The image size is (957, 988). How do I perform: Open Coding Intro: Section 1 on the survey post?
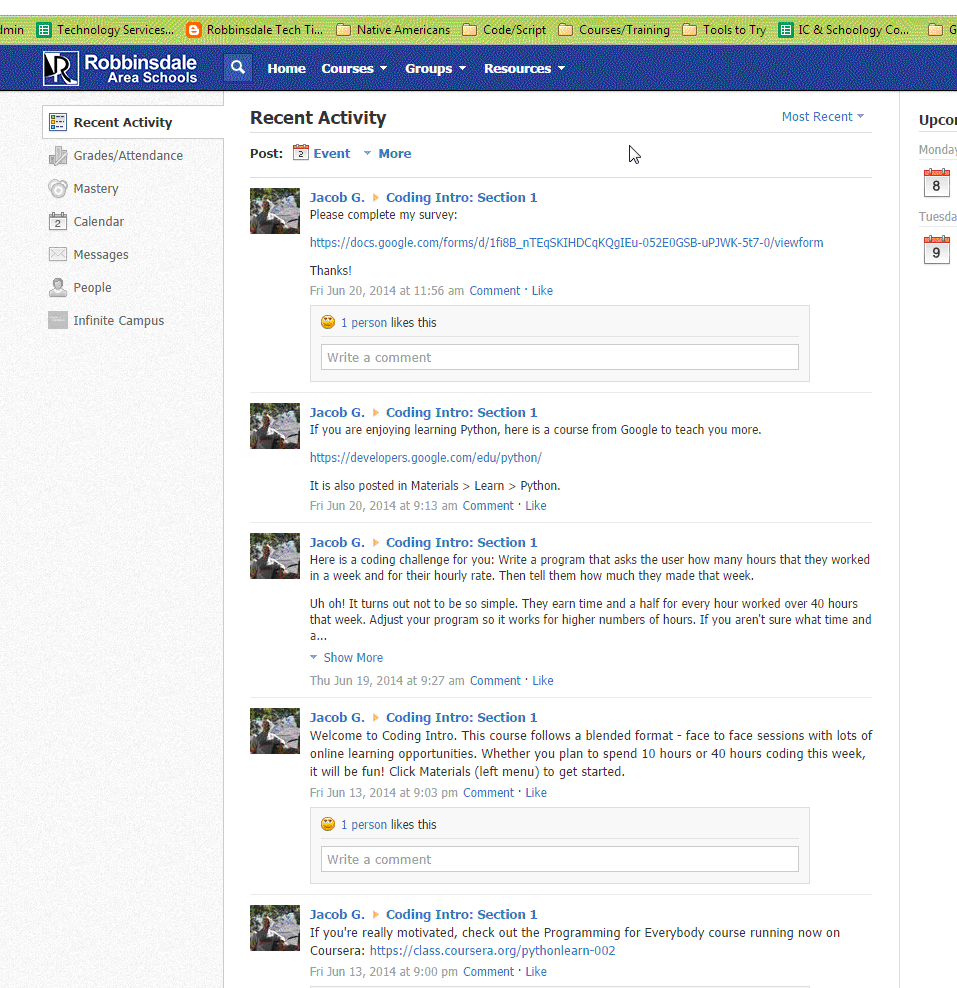(x=461, y=197)
